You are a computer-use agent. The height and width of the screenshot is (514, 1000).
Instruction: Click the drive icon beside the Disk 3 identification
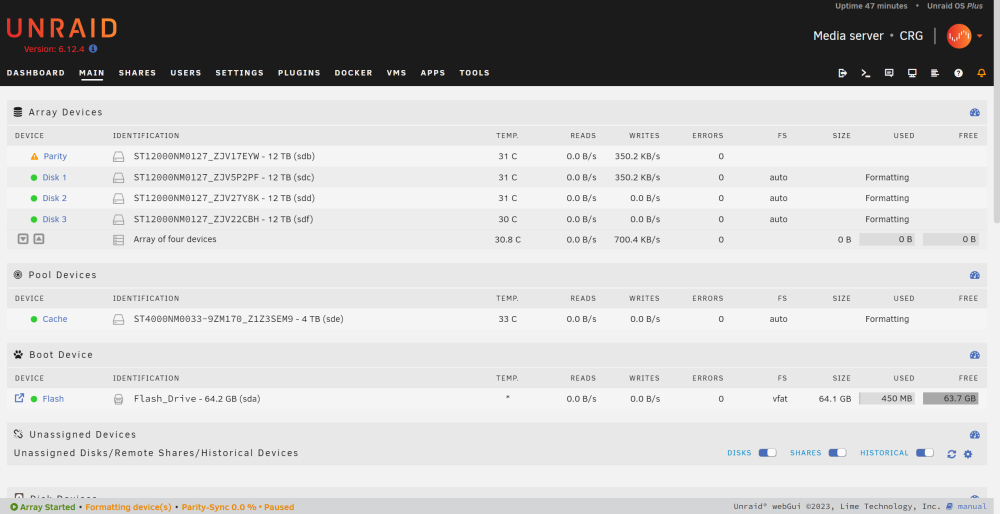pyautogui.click(x=119, y=219)
